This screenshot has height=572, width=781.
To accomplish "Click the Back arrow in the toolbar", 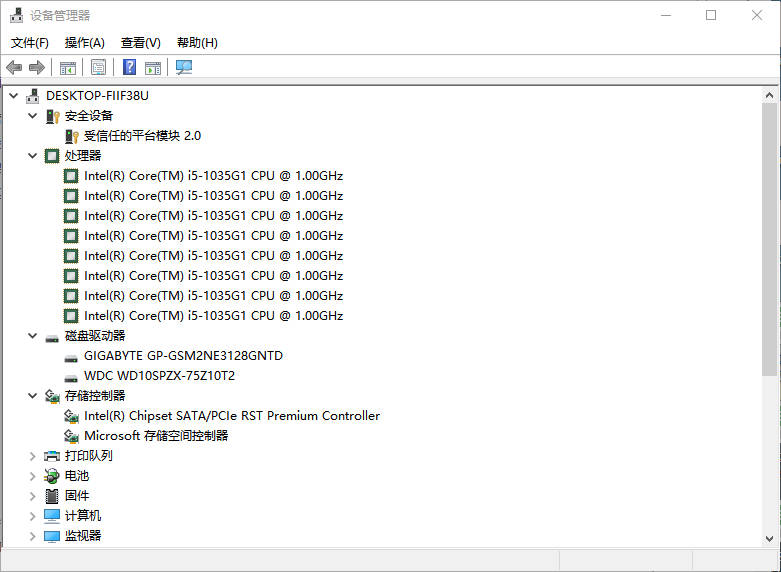I will pos(14,67).
